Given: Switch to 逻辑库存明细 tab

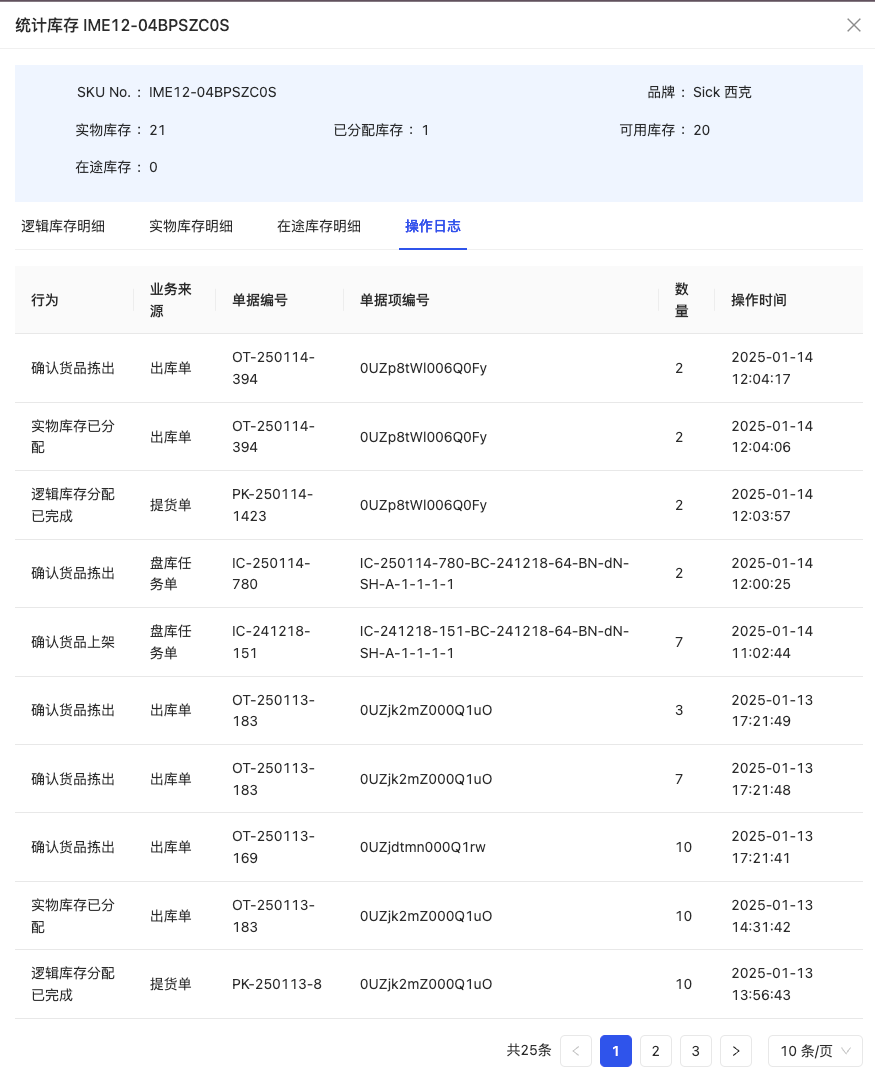Looking at the screenshot, I should coord(63,226).
